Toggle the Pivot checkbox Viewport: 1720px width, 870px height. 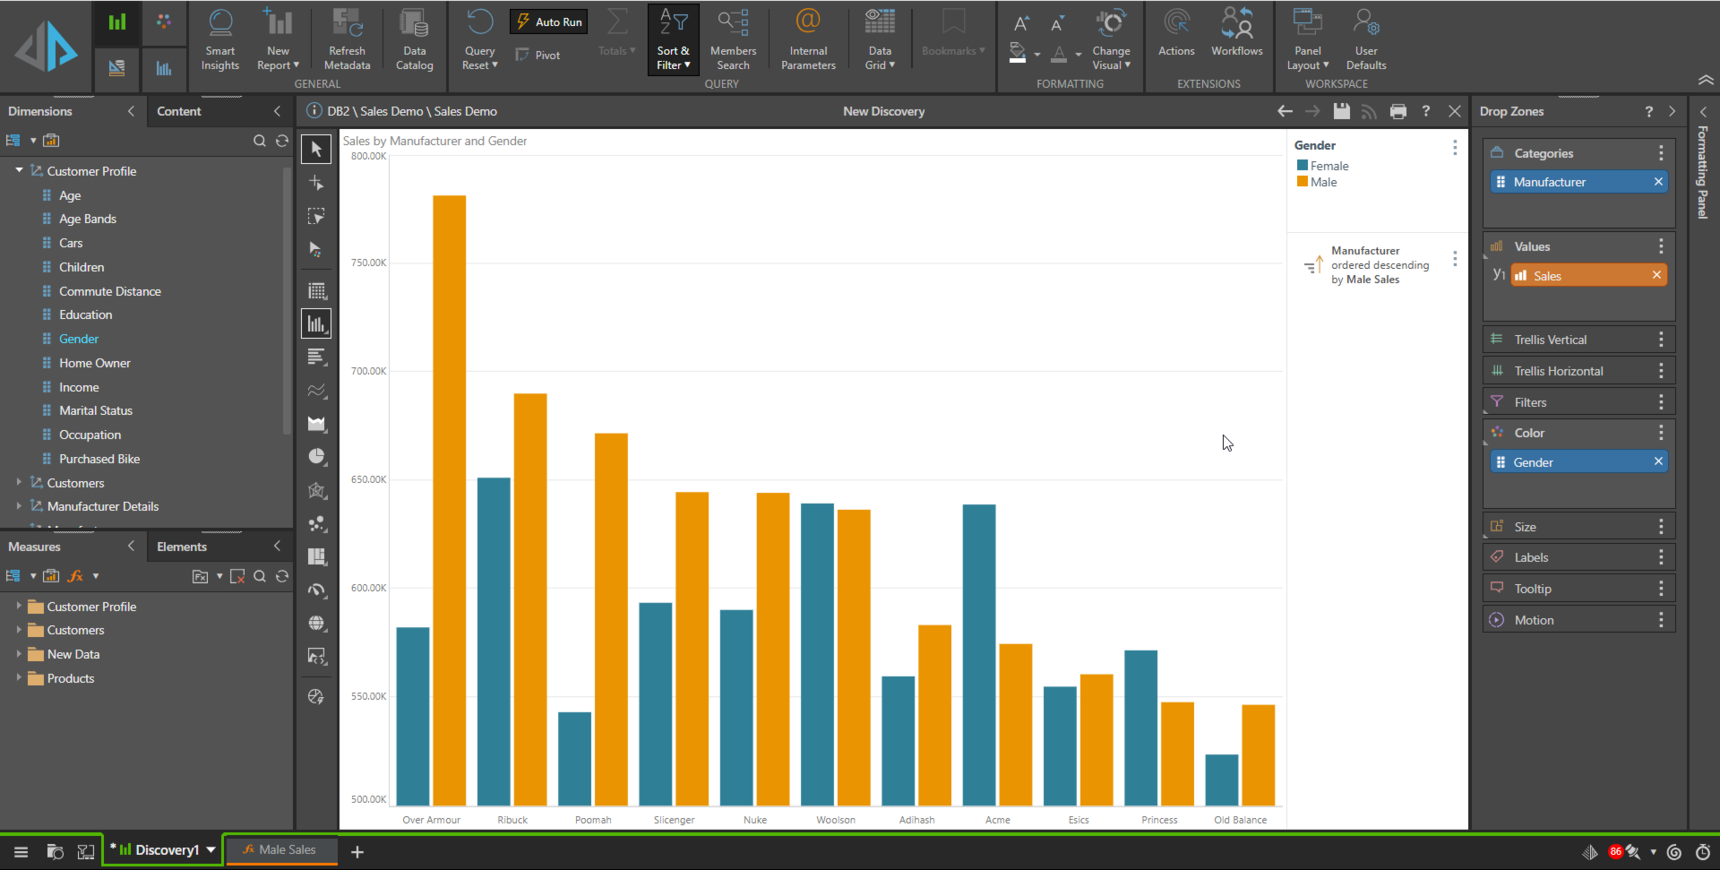tap(523, 55)
